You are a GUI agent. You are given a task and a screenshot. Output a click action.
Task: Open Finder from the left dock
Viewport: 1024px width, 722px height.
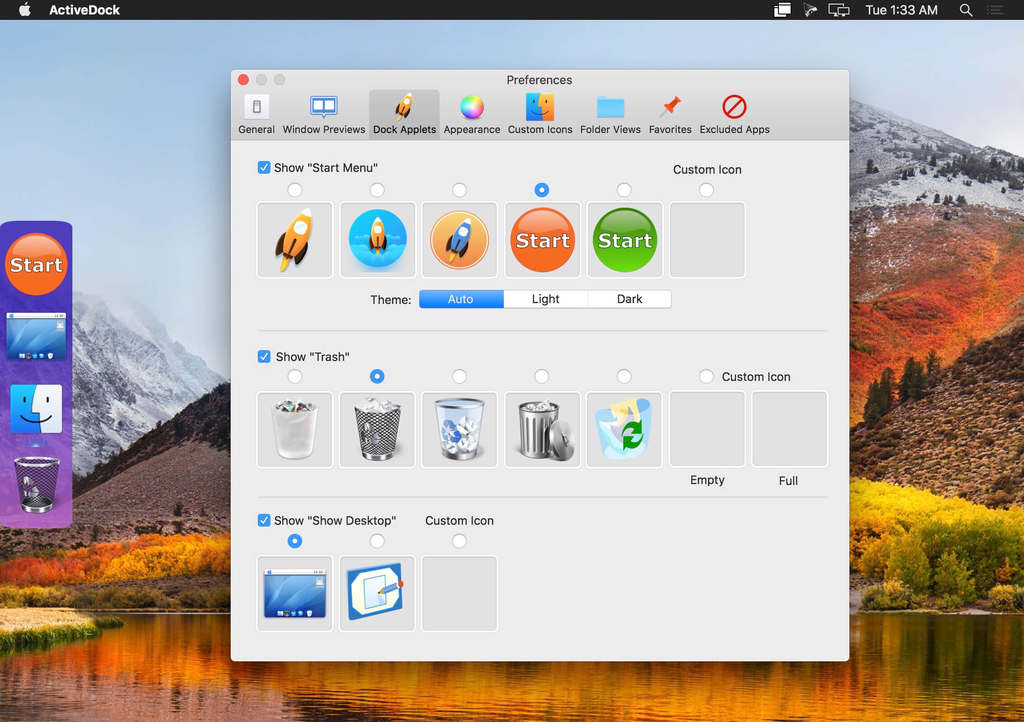(x=36, y=409)
